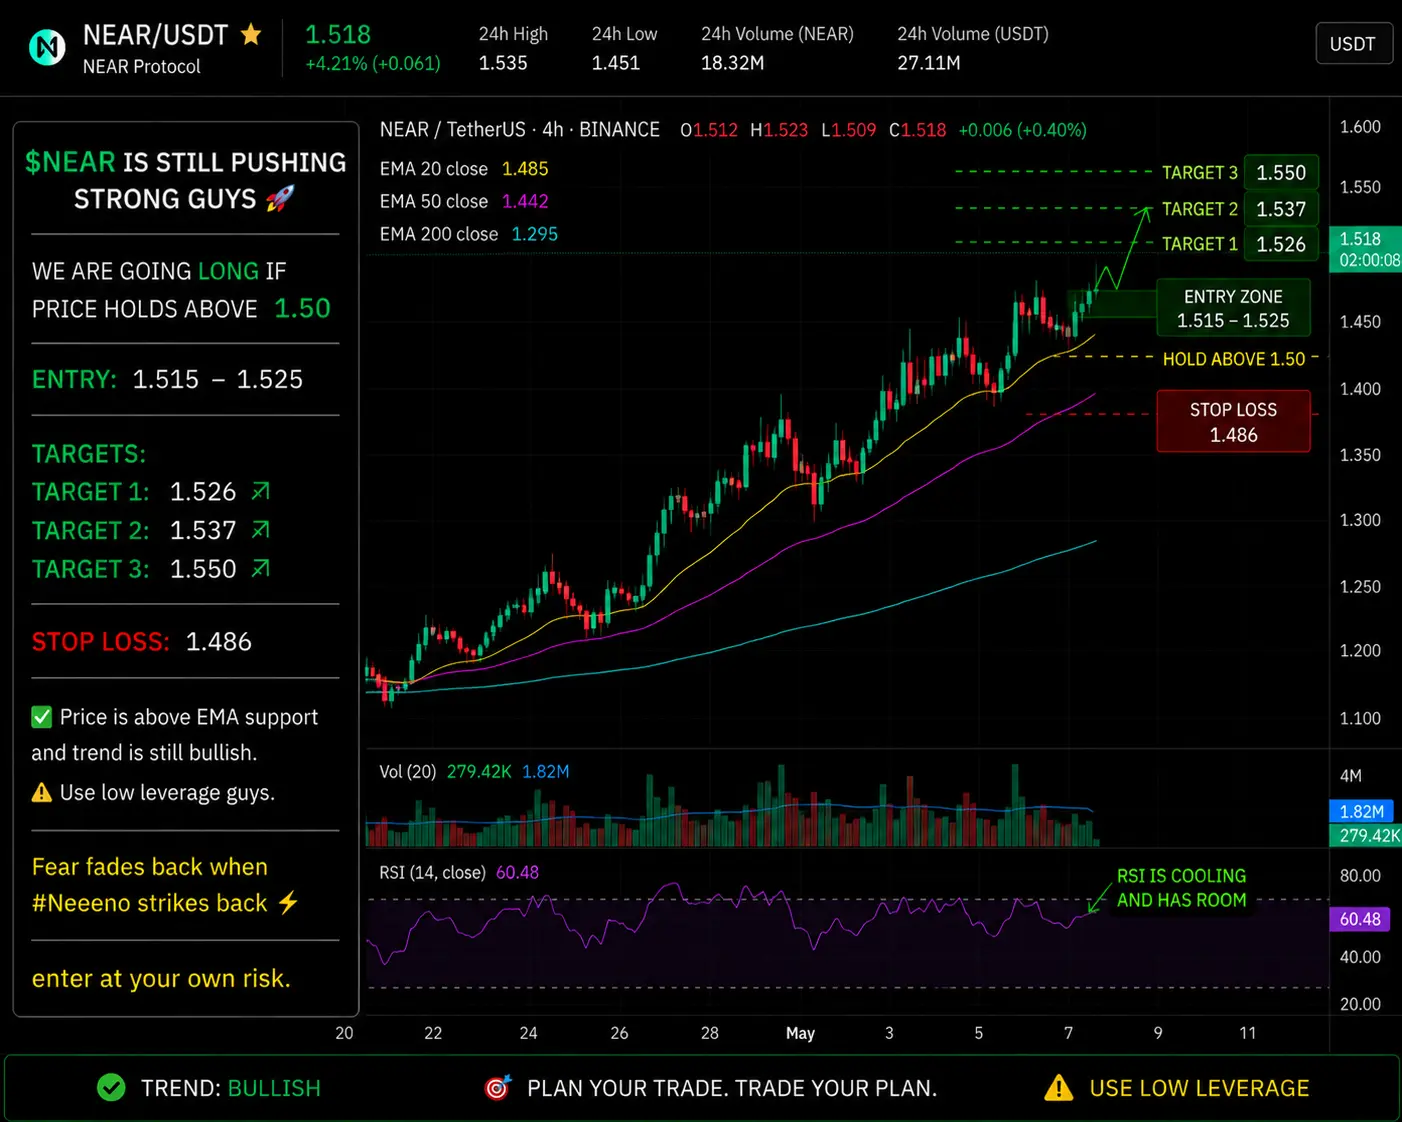Click the 'PLAN YOUR TRADE. TRADE YOUR PLAN.' footer text

pyautogui.click(x=732, y=1088)
